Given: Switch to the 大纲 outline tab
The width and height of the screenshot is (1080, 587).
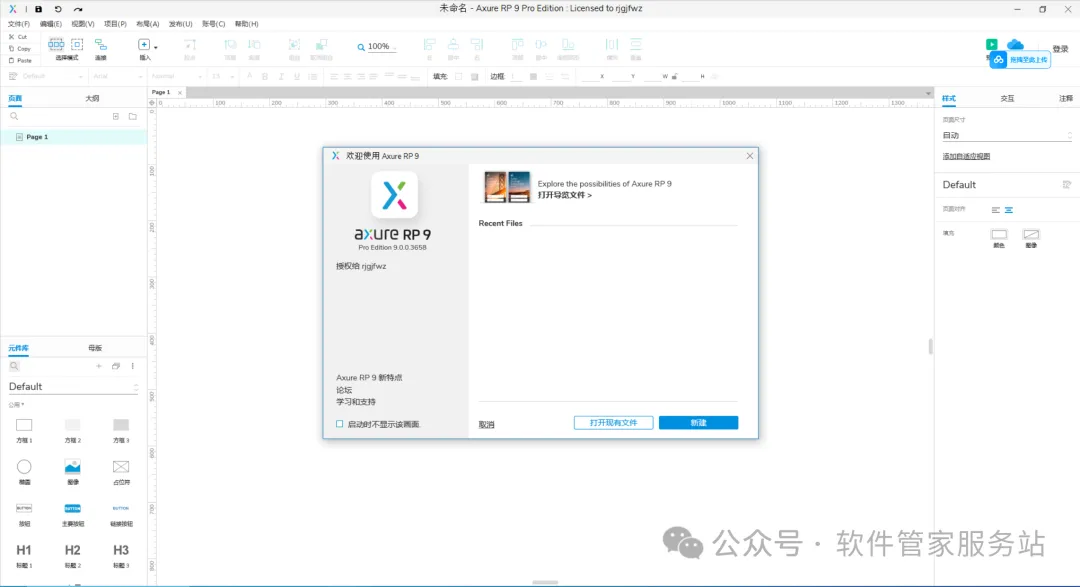Looking at the screenshot, I should tap(92, 99).
